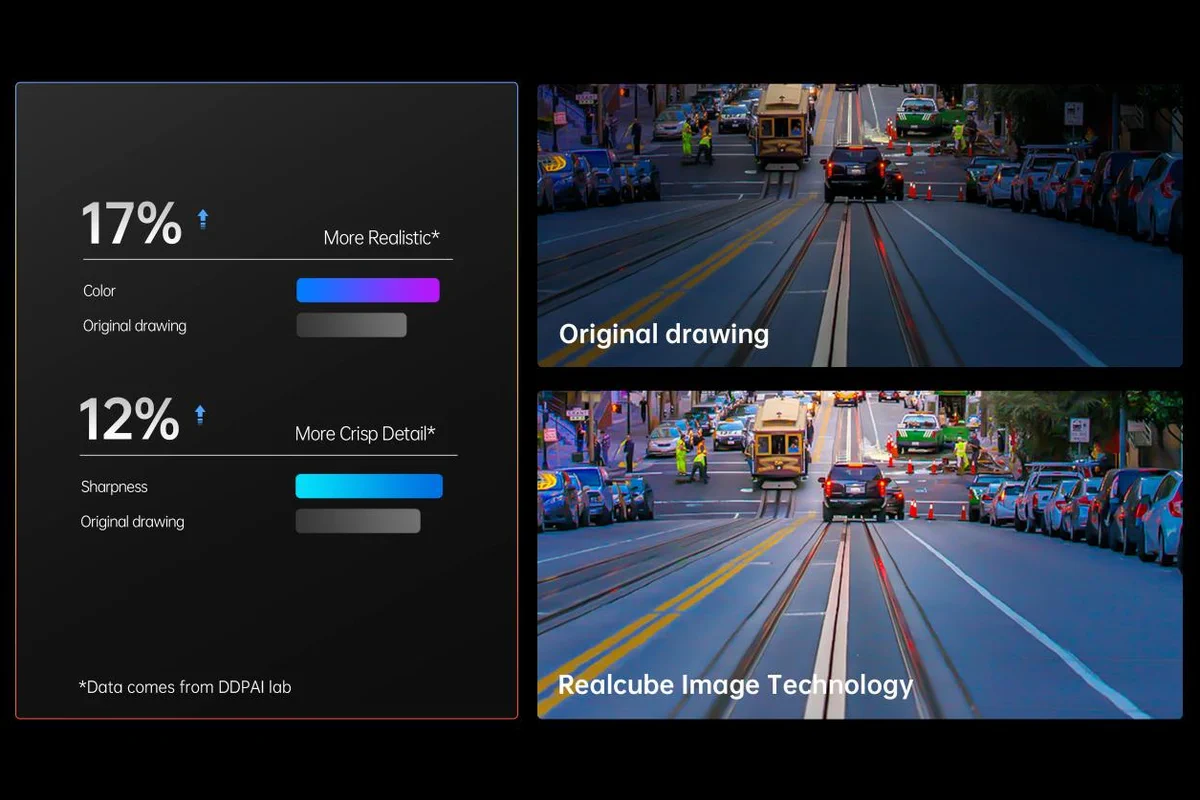Click the up arrow beside 17%
This screenshot has height=800, width=1200.
pos(203,220)
